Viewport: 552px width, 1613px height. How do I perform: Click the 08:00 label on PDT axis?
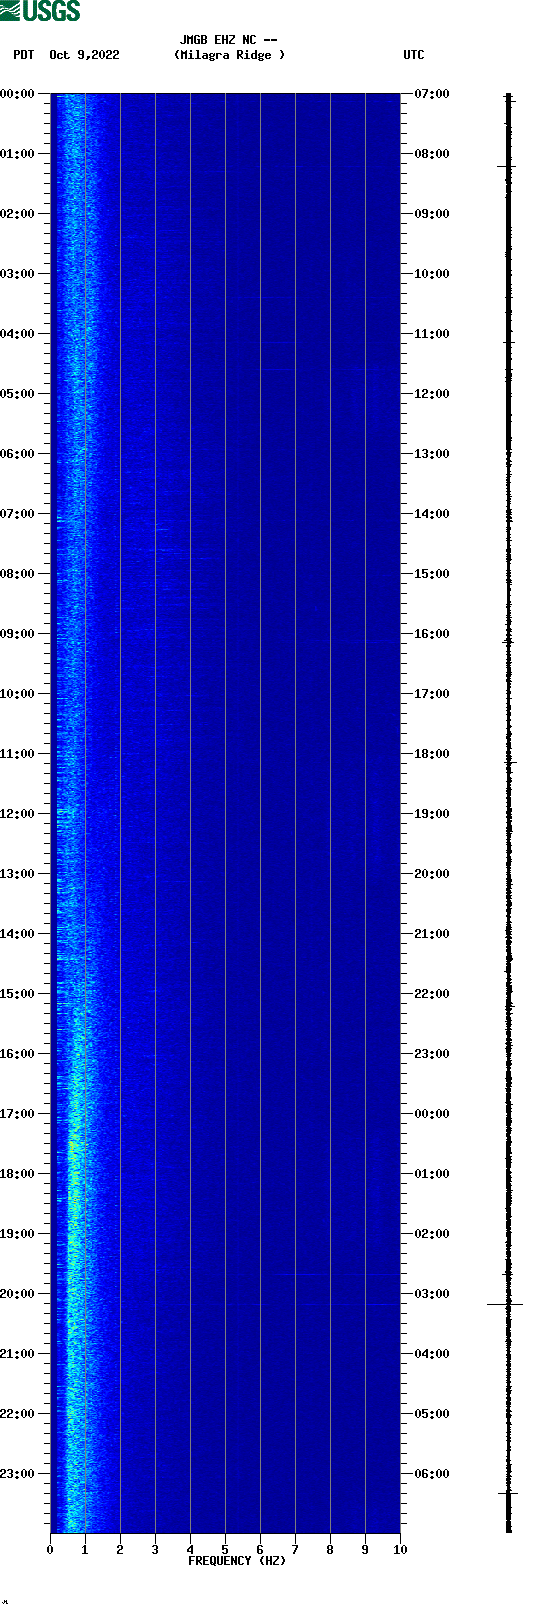tap(18, 574)
